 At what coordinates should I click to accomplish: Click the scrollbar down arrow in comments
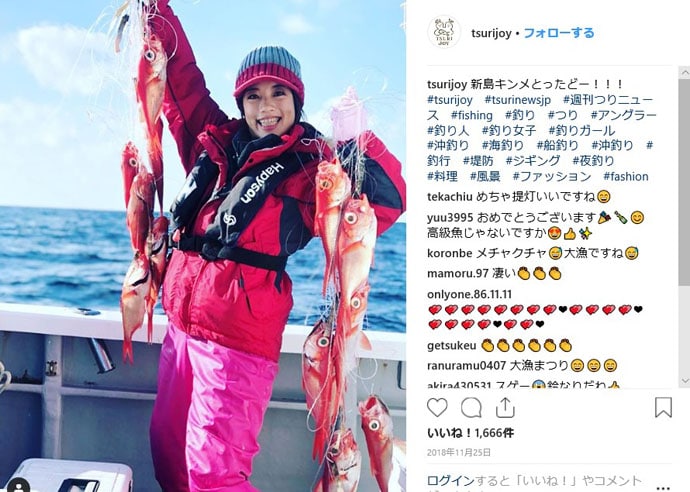coord(685,381)
